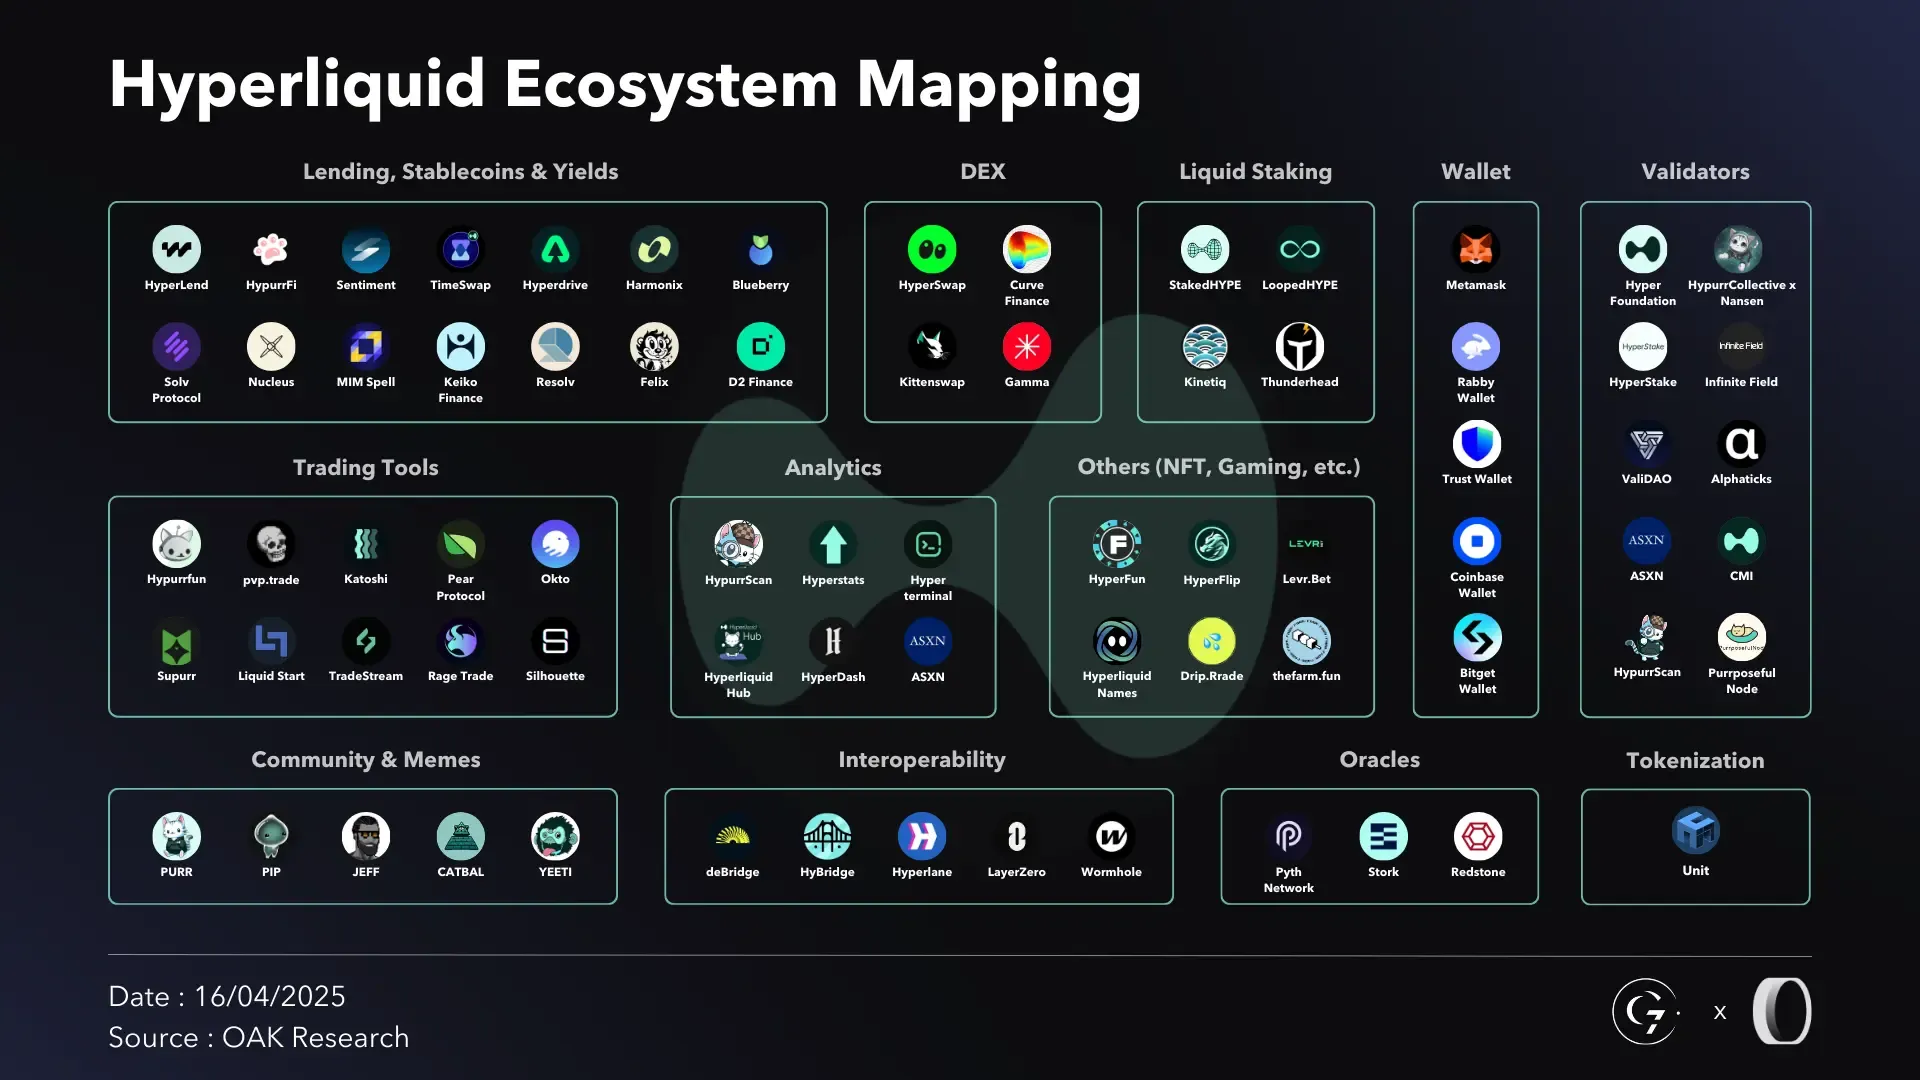
Task: Select the Metamask fox icon
Action: coord(1475,249)
